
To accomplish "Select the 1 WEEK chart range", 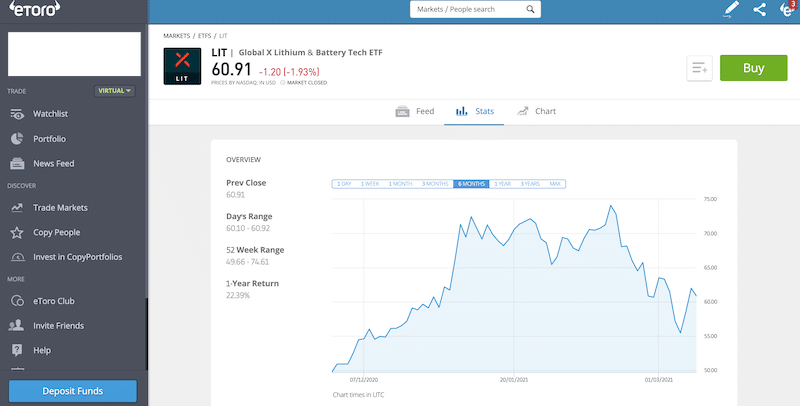I will (370, 184).
